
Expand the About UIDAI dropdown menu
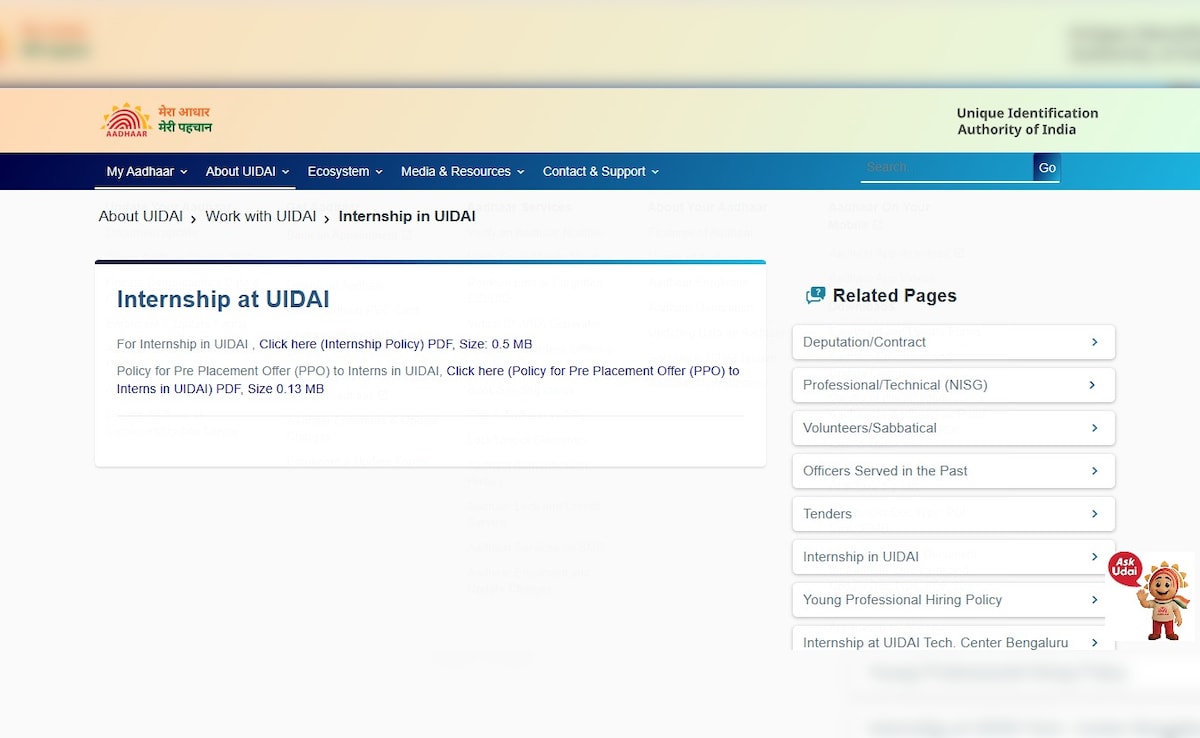pyautogui.click(x=247, y=172)
